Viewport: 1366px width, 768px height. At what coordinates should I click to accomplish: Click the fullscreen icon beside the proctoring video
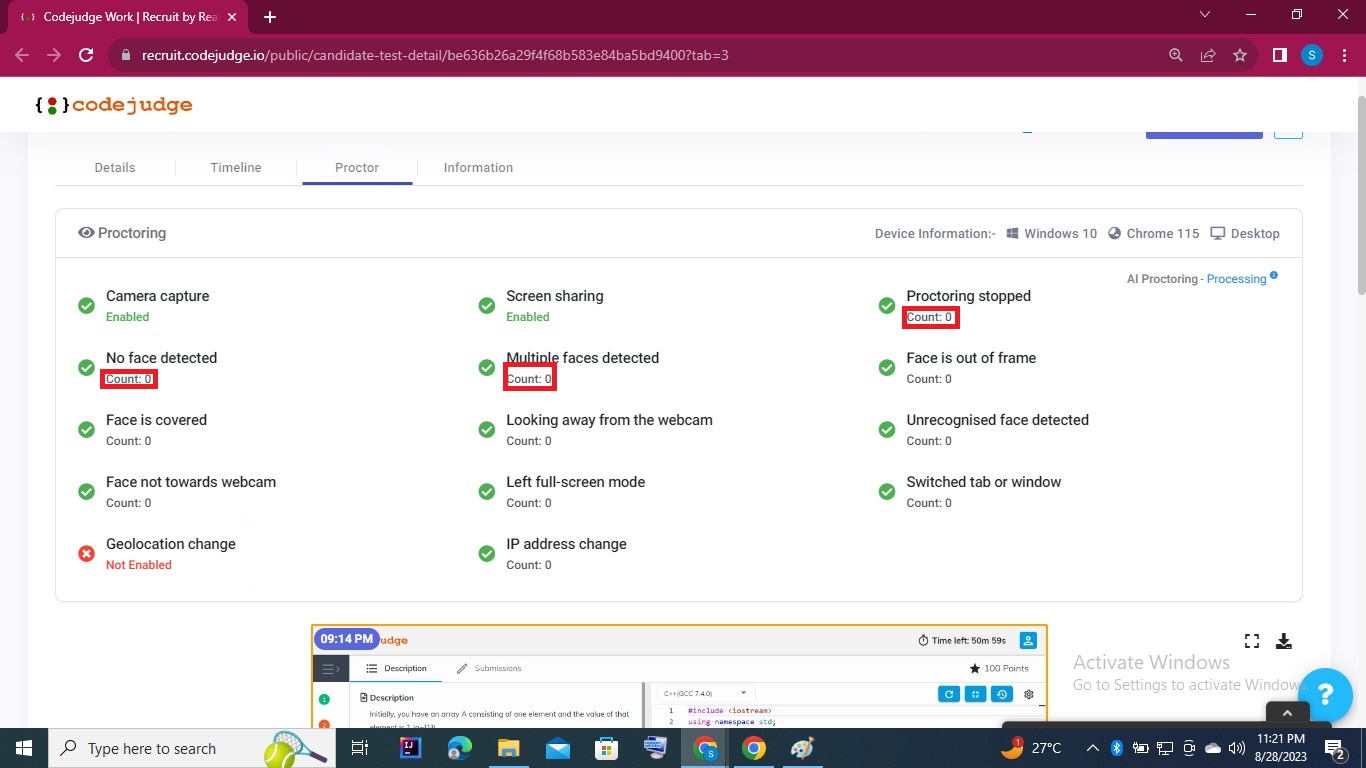1251,640
